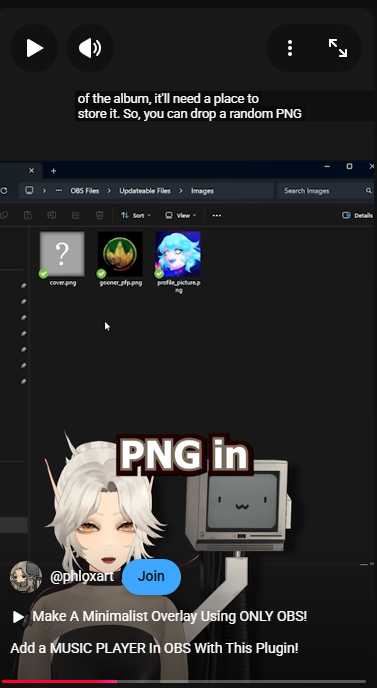Open the View dropdown
Screen dimensions: 377x688
181,215
